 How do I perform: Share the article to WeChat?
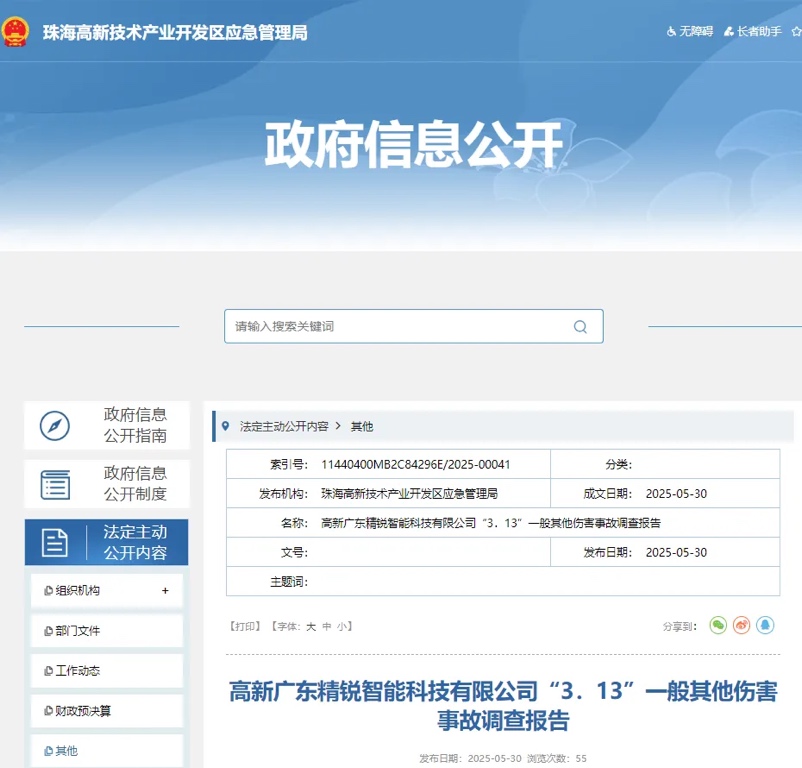[x=718, y=625]
